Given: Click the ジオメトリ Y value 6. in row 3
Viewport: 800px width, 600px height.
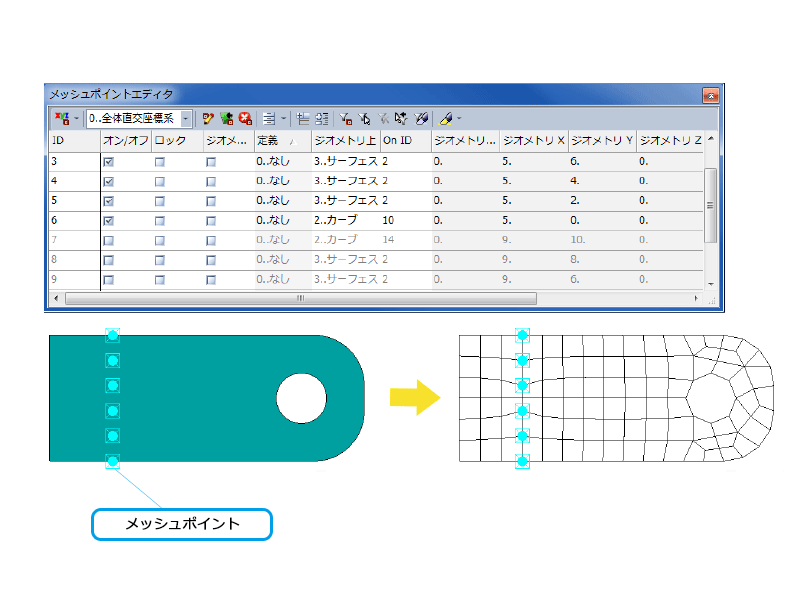Looking at the screenshot, I should pyautogui.click(x=575, y=162).
